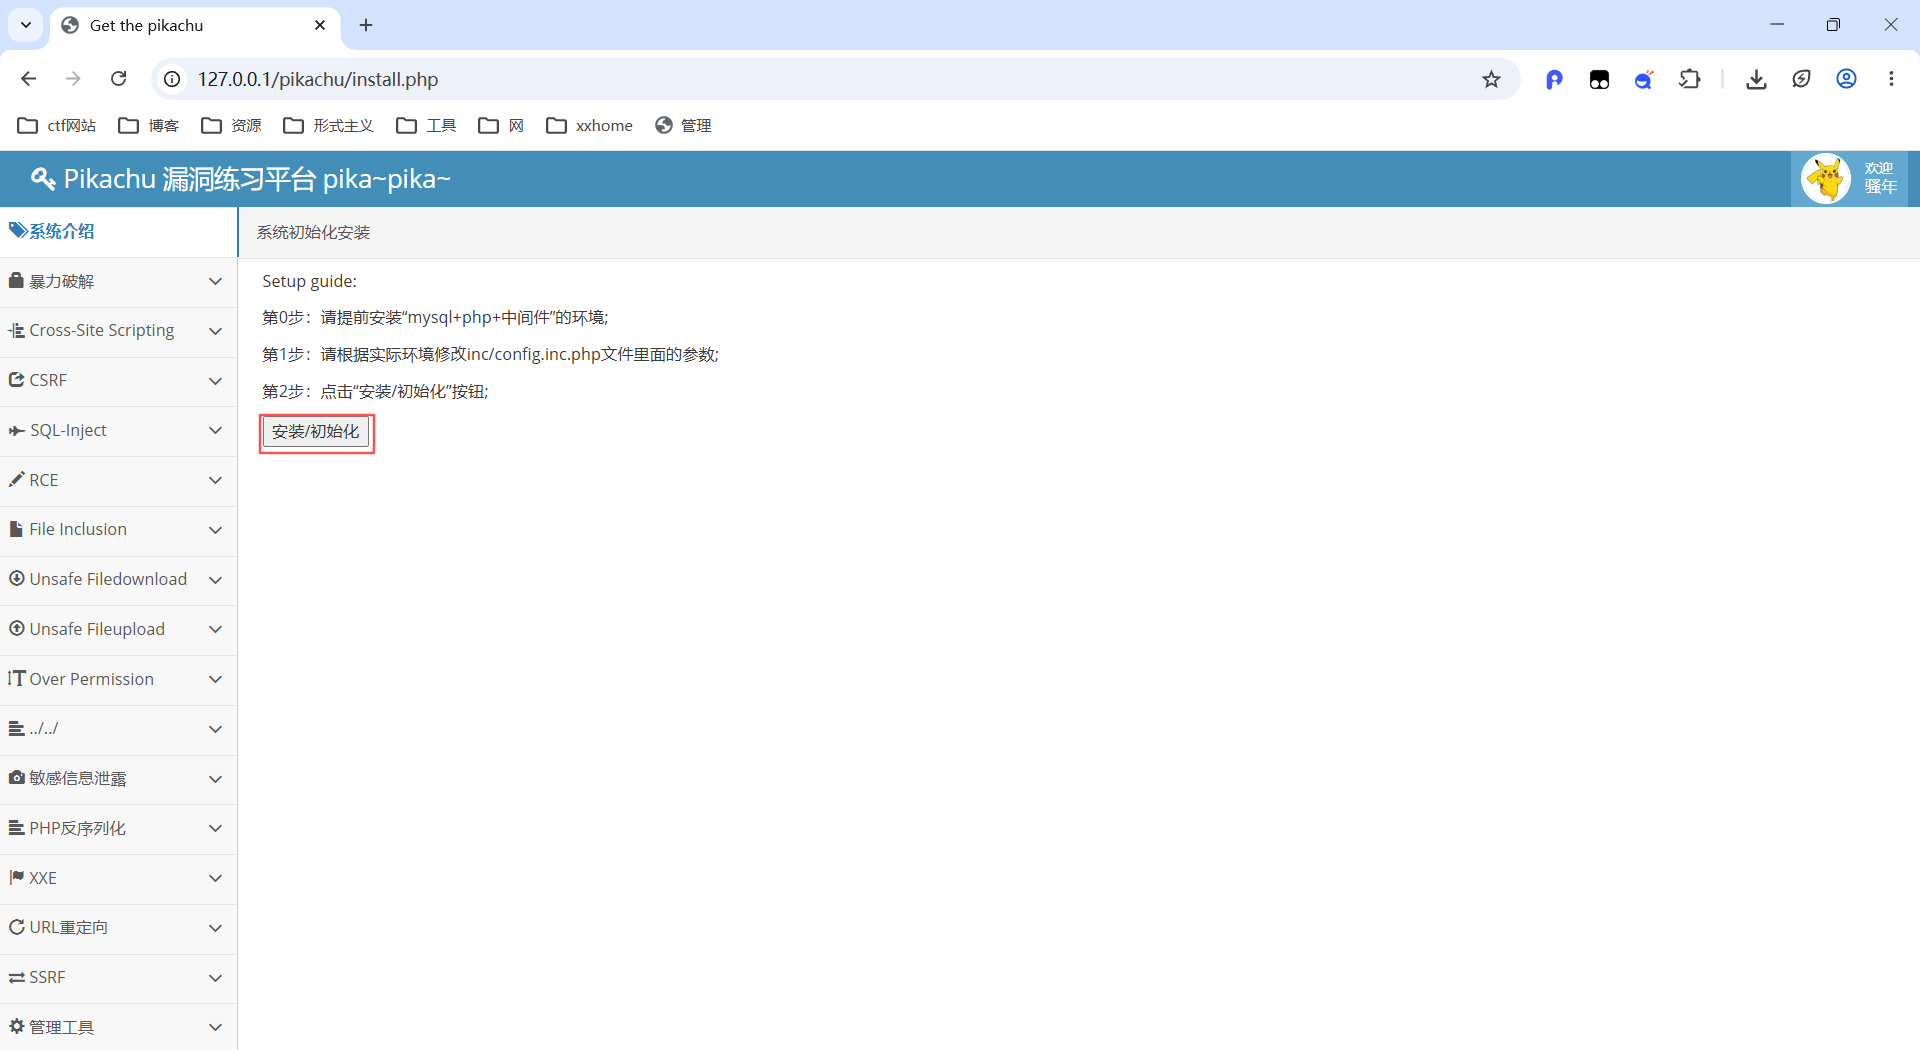Image resolution: width=1920 pixels, height=1050 pixels.
Task: Click the Over Permission text-height icon
Action: [x=16, y=678]
